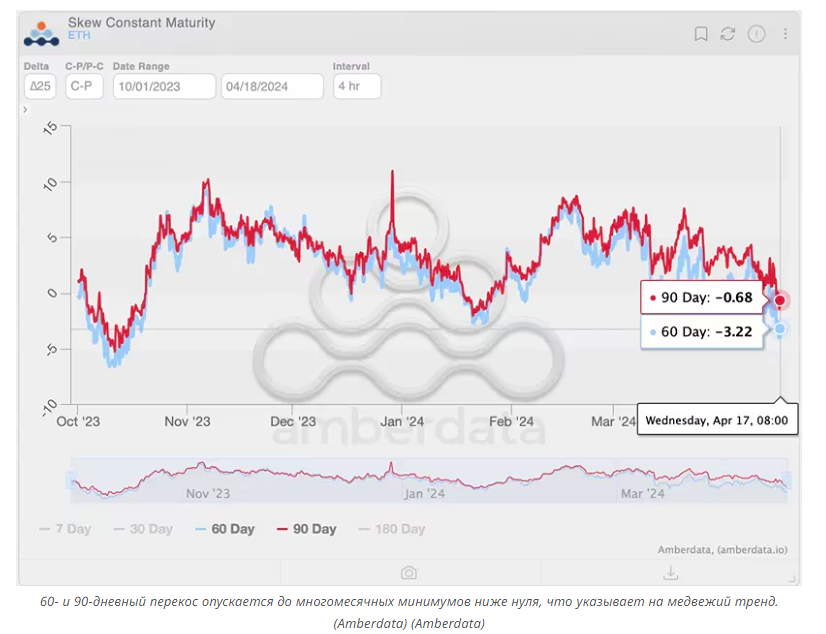Toggle the 60 Day series in legend
The height and width of the screenshot is (634, 826).
[225, 529]
